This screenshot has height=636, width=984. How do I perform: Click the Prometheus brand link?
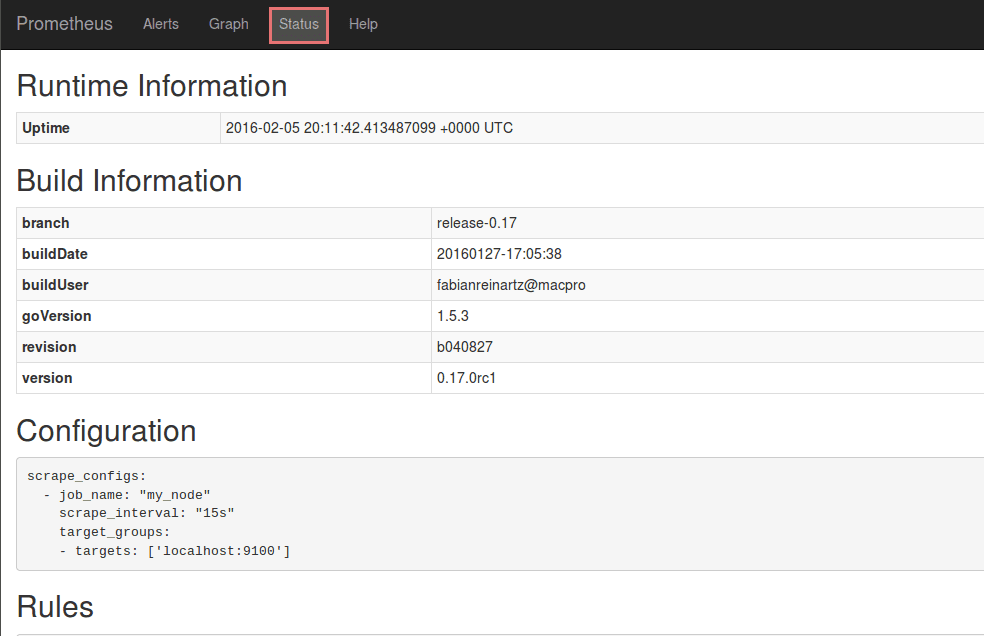(x=64, y=24)
